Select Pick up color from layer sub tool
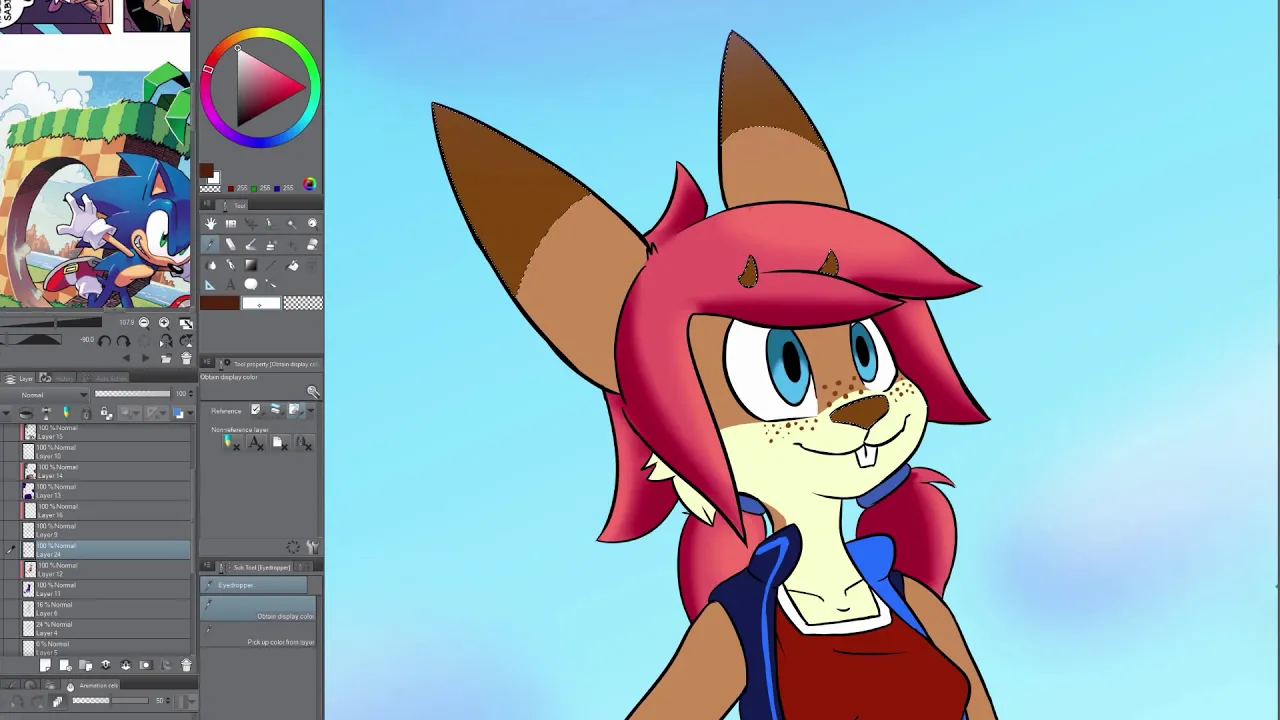The height and width of the screenshot is (720, 1280). click(258, 634)
